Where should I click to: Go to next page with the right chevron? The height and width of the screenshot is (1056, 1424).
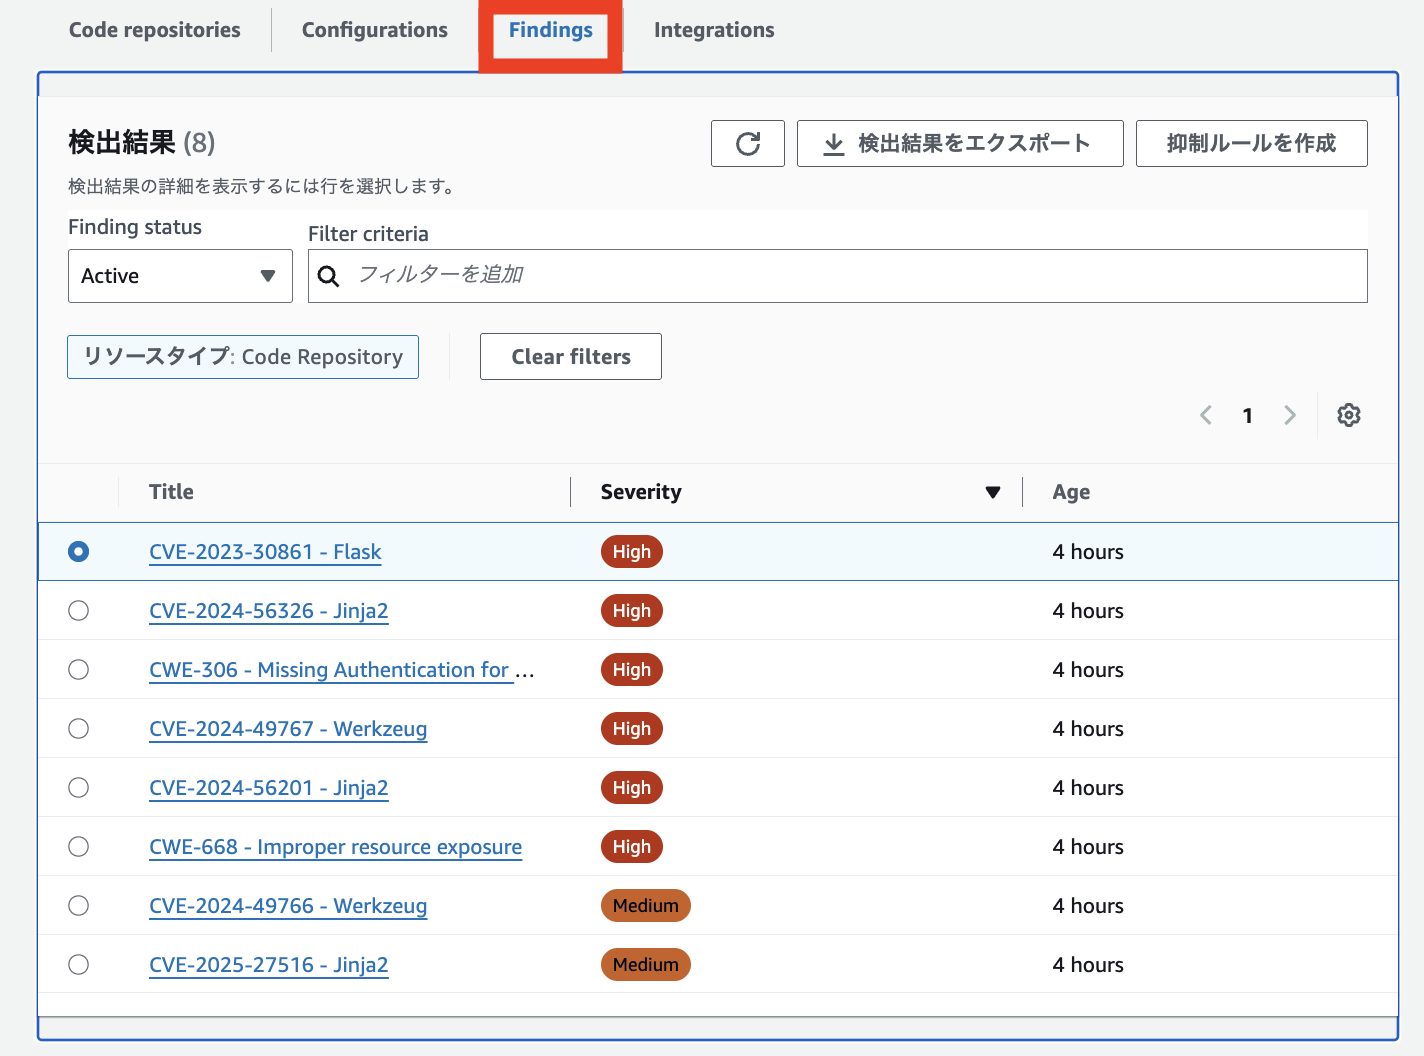[1289, 414]
